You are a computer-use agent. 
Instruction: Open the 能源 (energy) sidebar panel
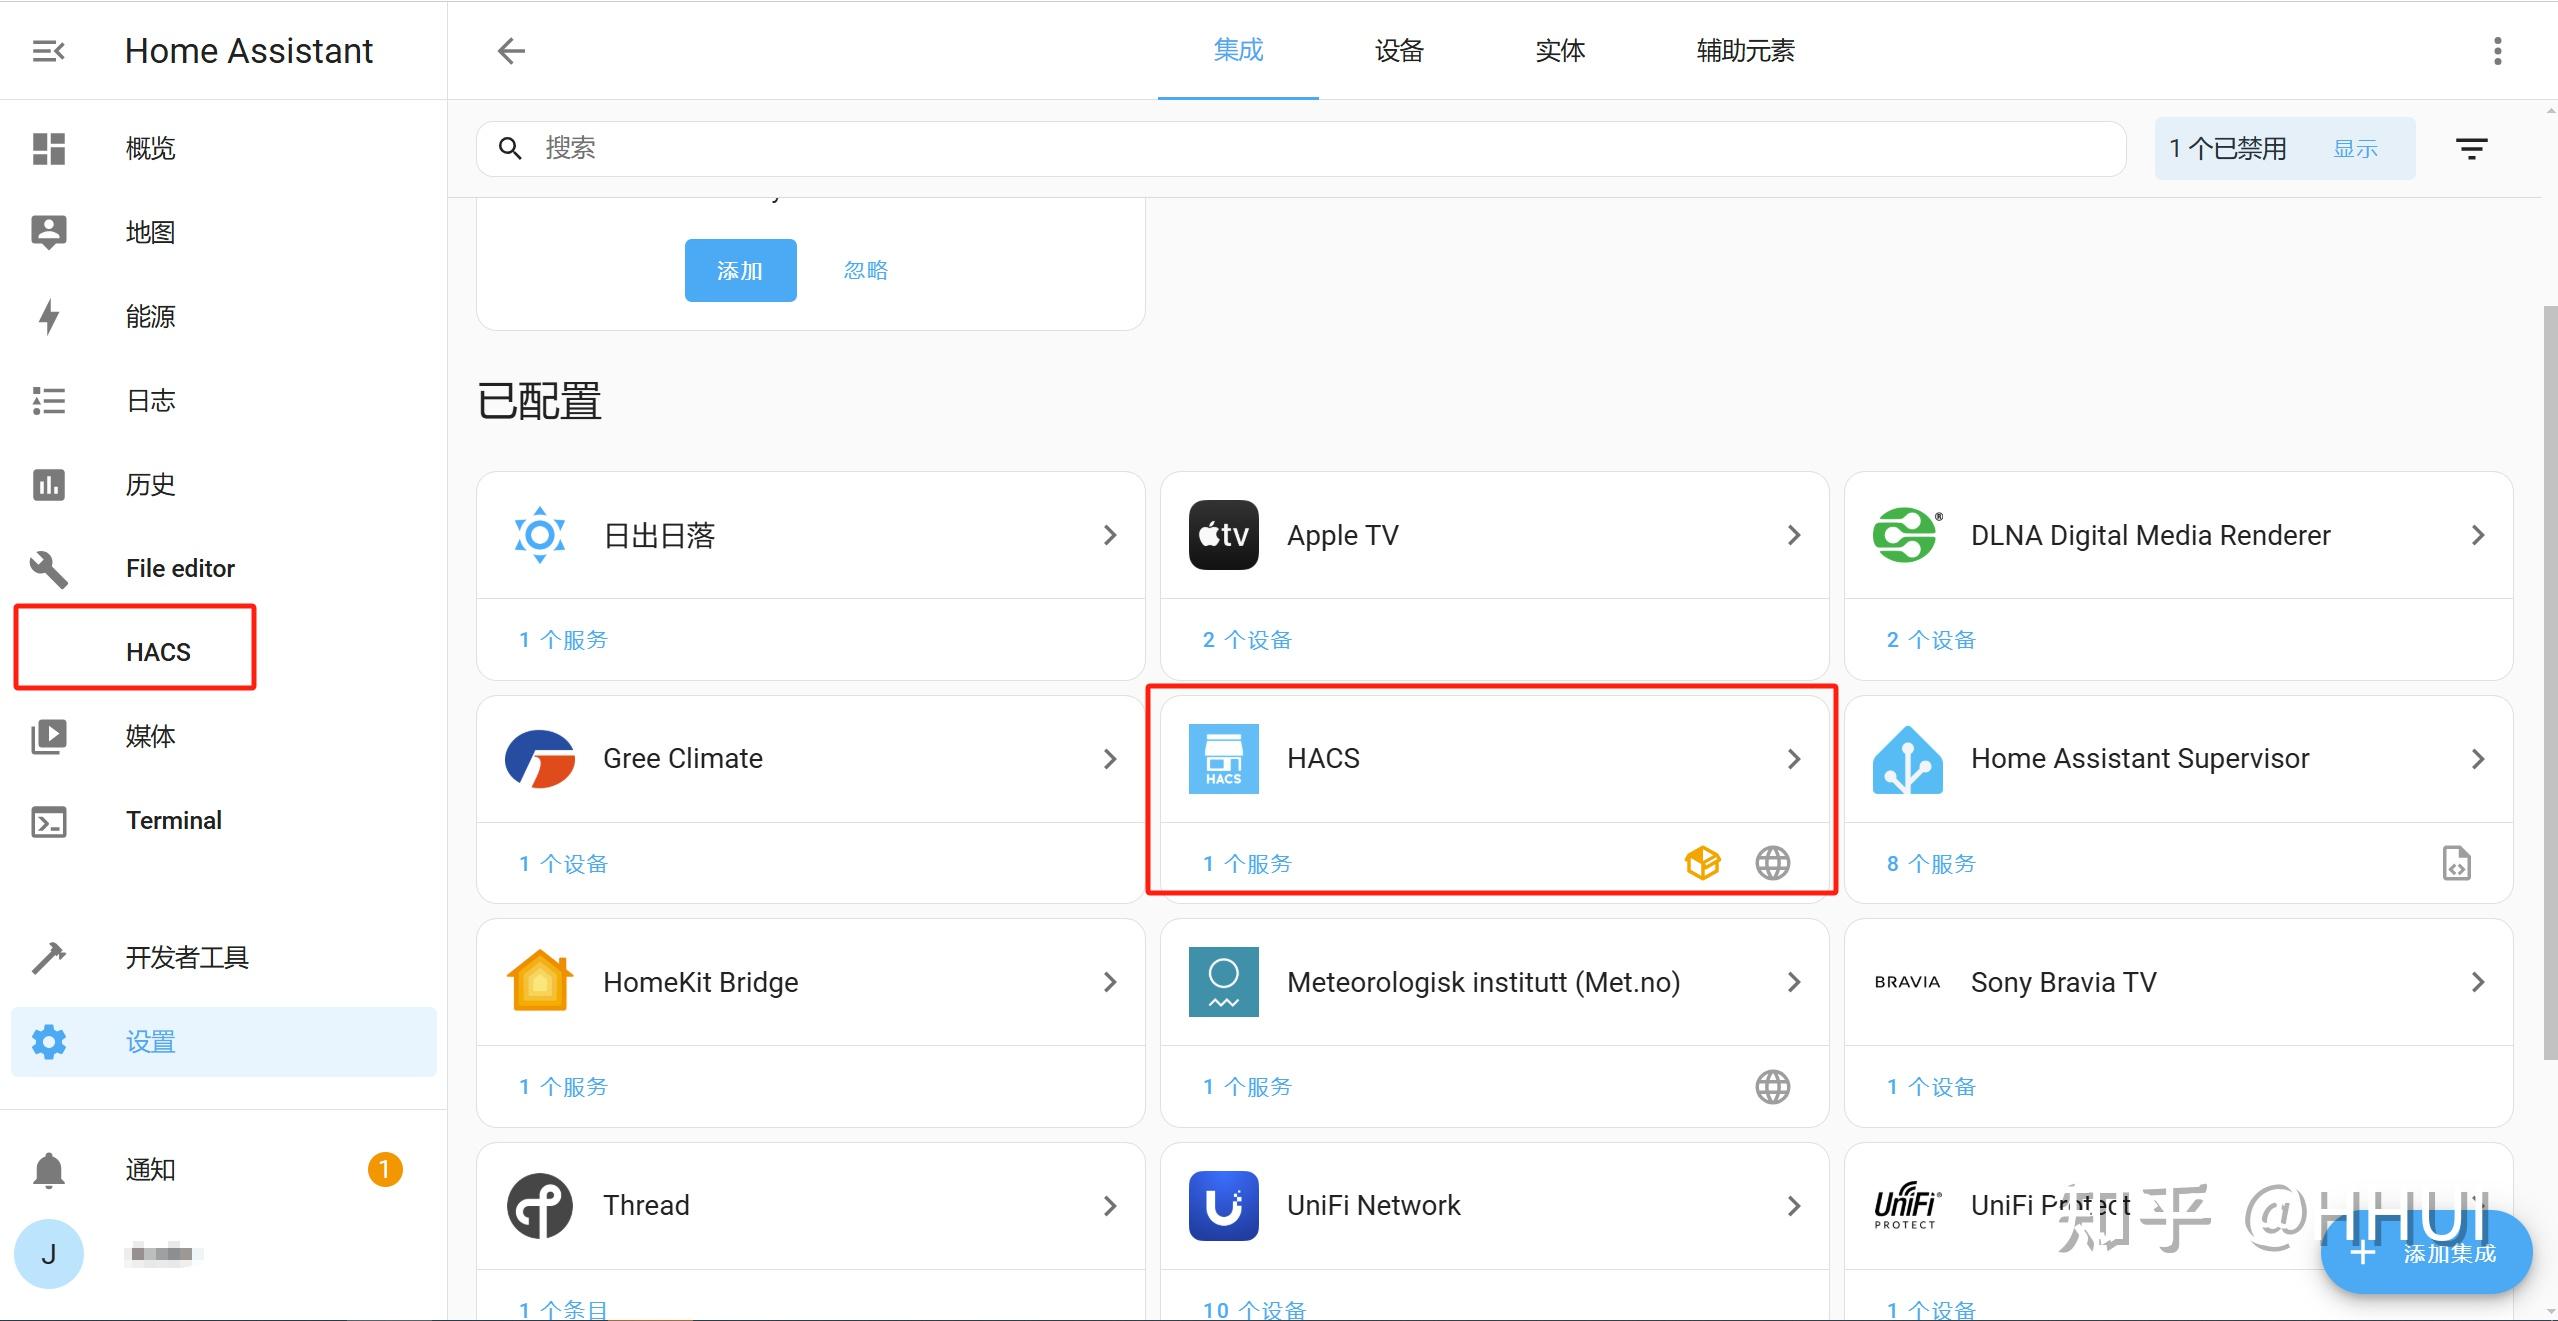150,317
